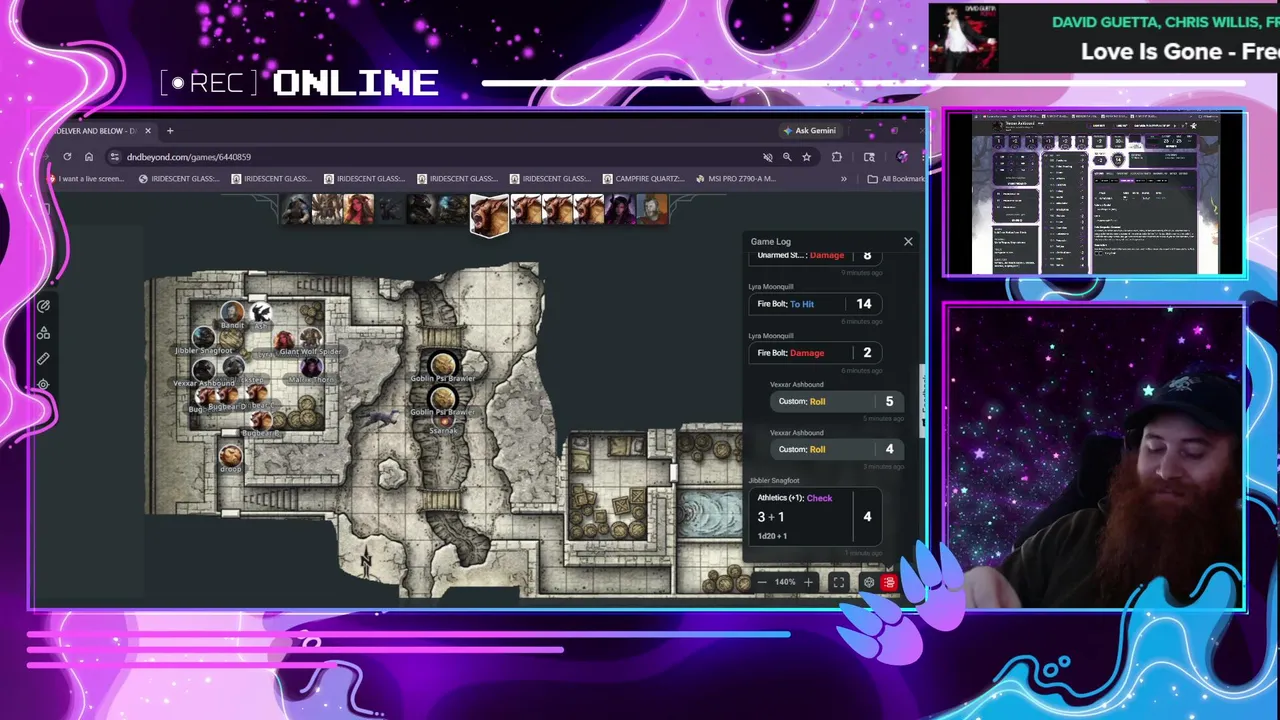The image size is (1280, 720).
Task: Close the Delver and Below tab
Action: click(148, 131)
